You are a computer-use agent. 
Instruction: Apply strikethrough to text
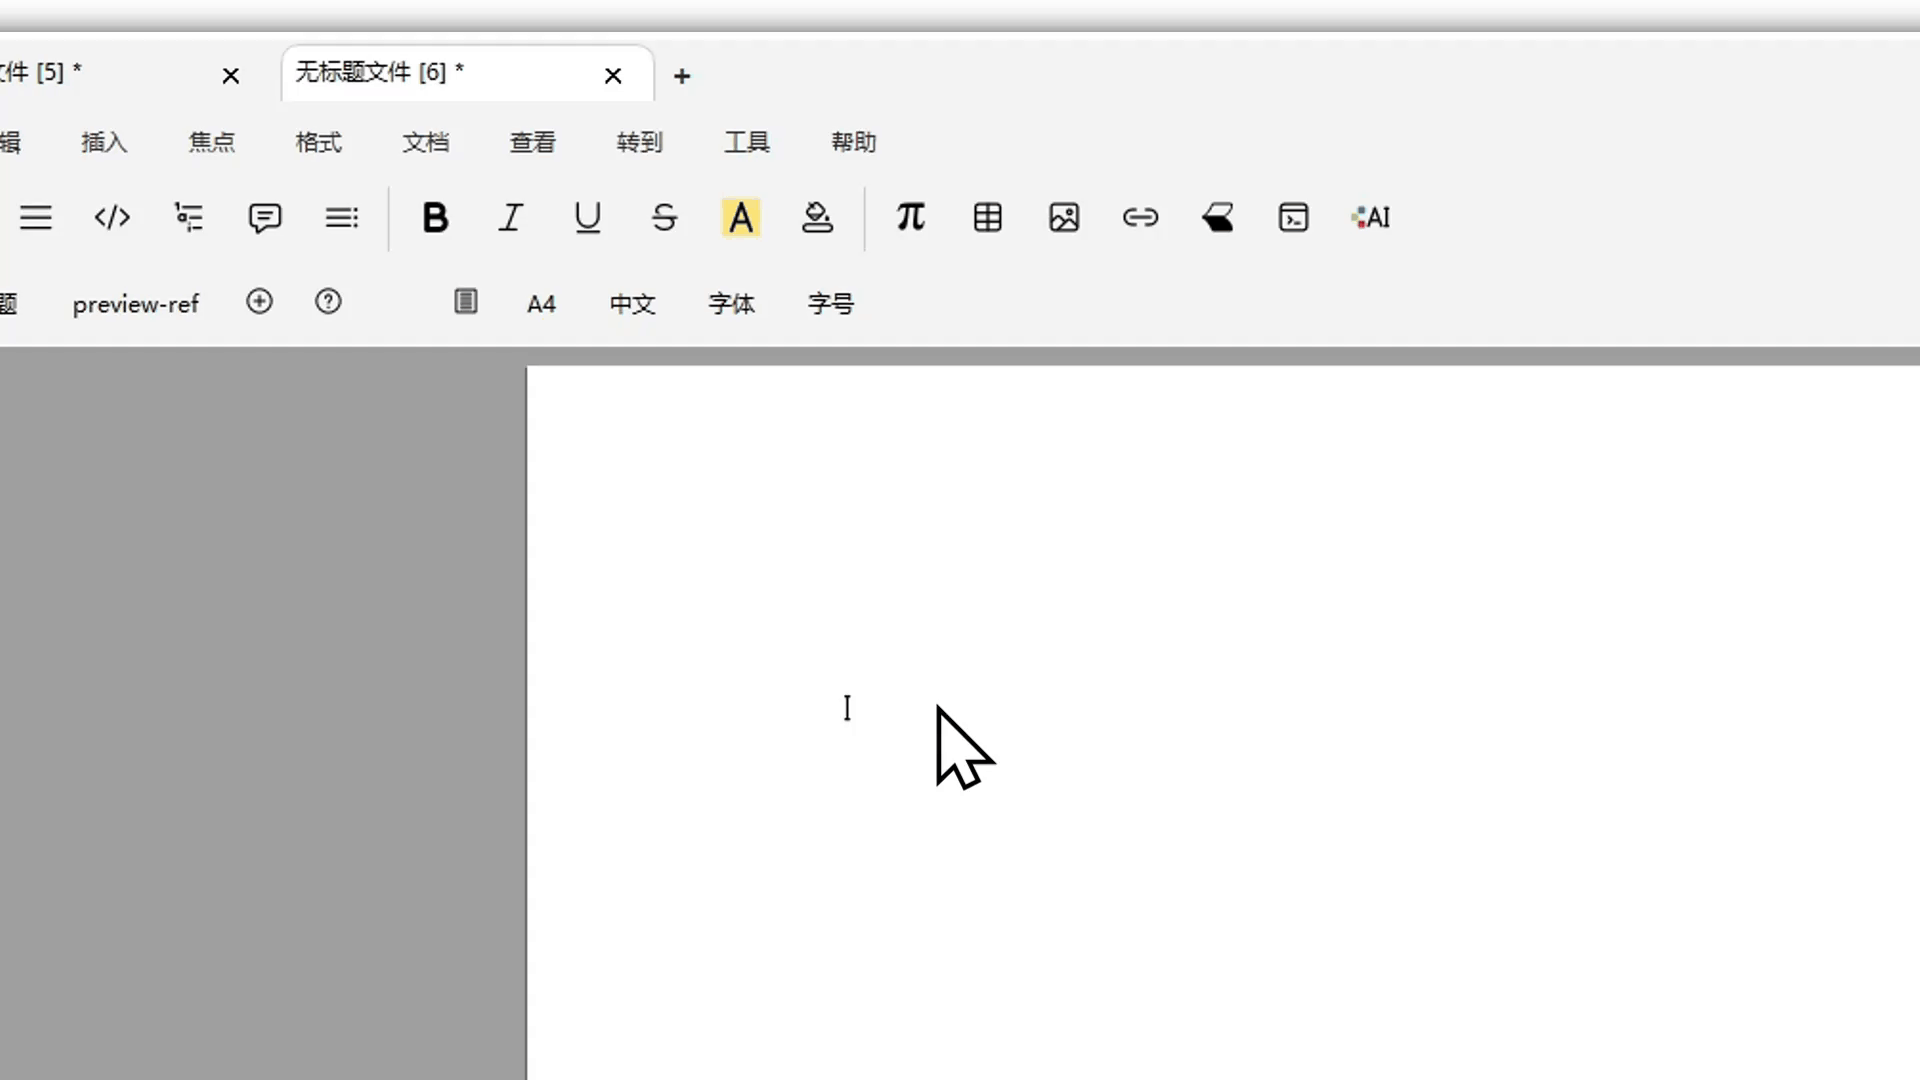(664, 217)
